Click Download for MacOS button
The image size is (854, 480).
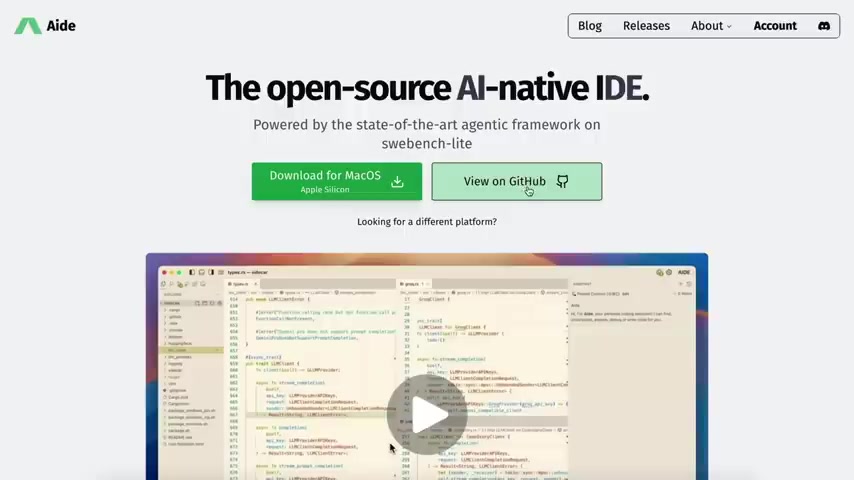(x=337, y=181)
